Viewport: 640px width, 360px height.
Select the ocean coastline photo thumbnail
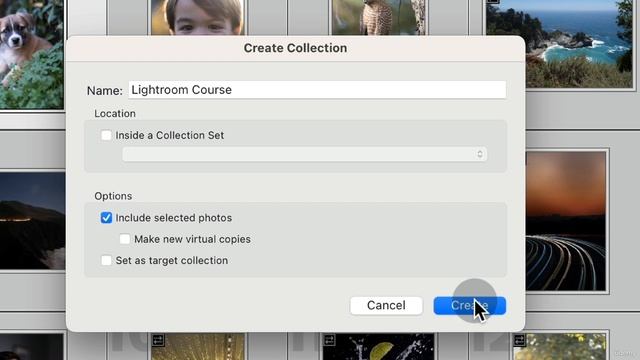click(x=559, y=43)
